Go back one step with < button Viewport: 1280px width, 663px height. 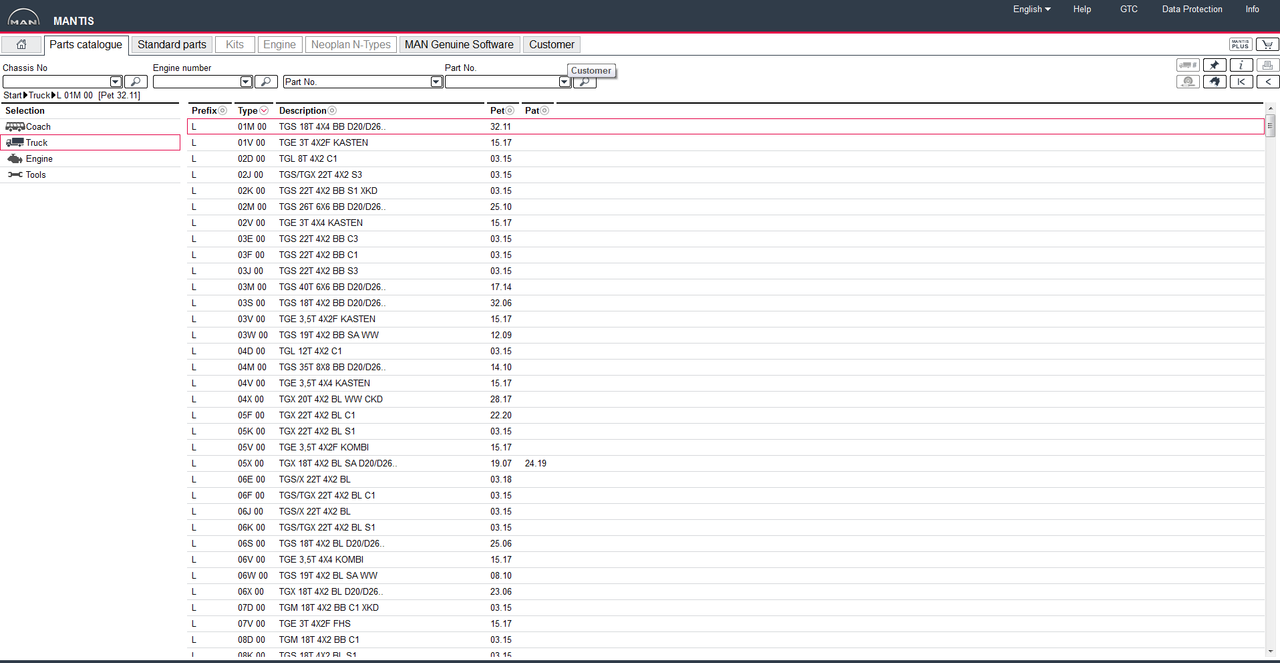tap(1267, 82)
